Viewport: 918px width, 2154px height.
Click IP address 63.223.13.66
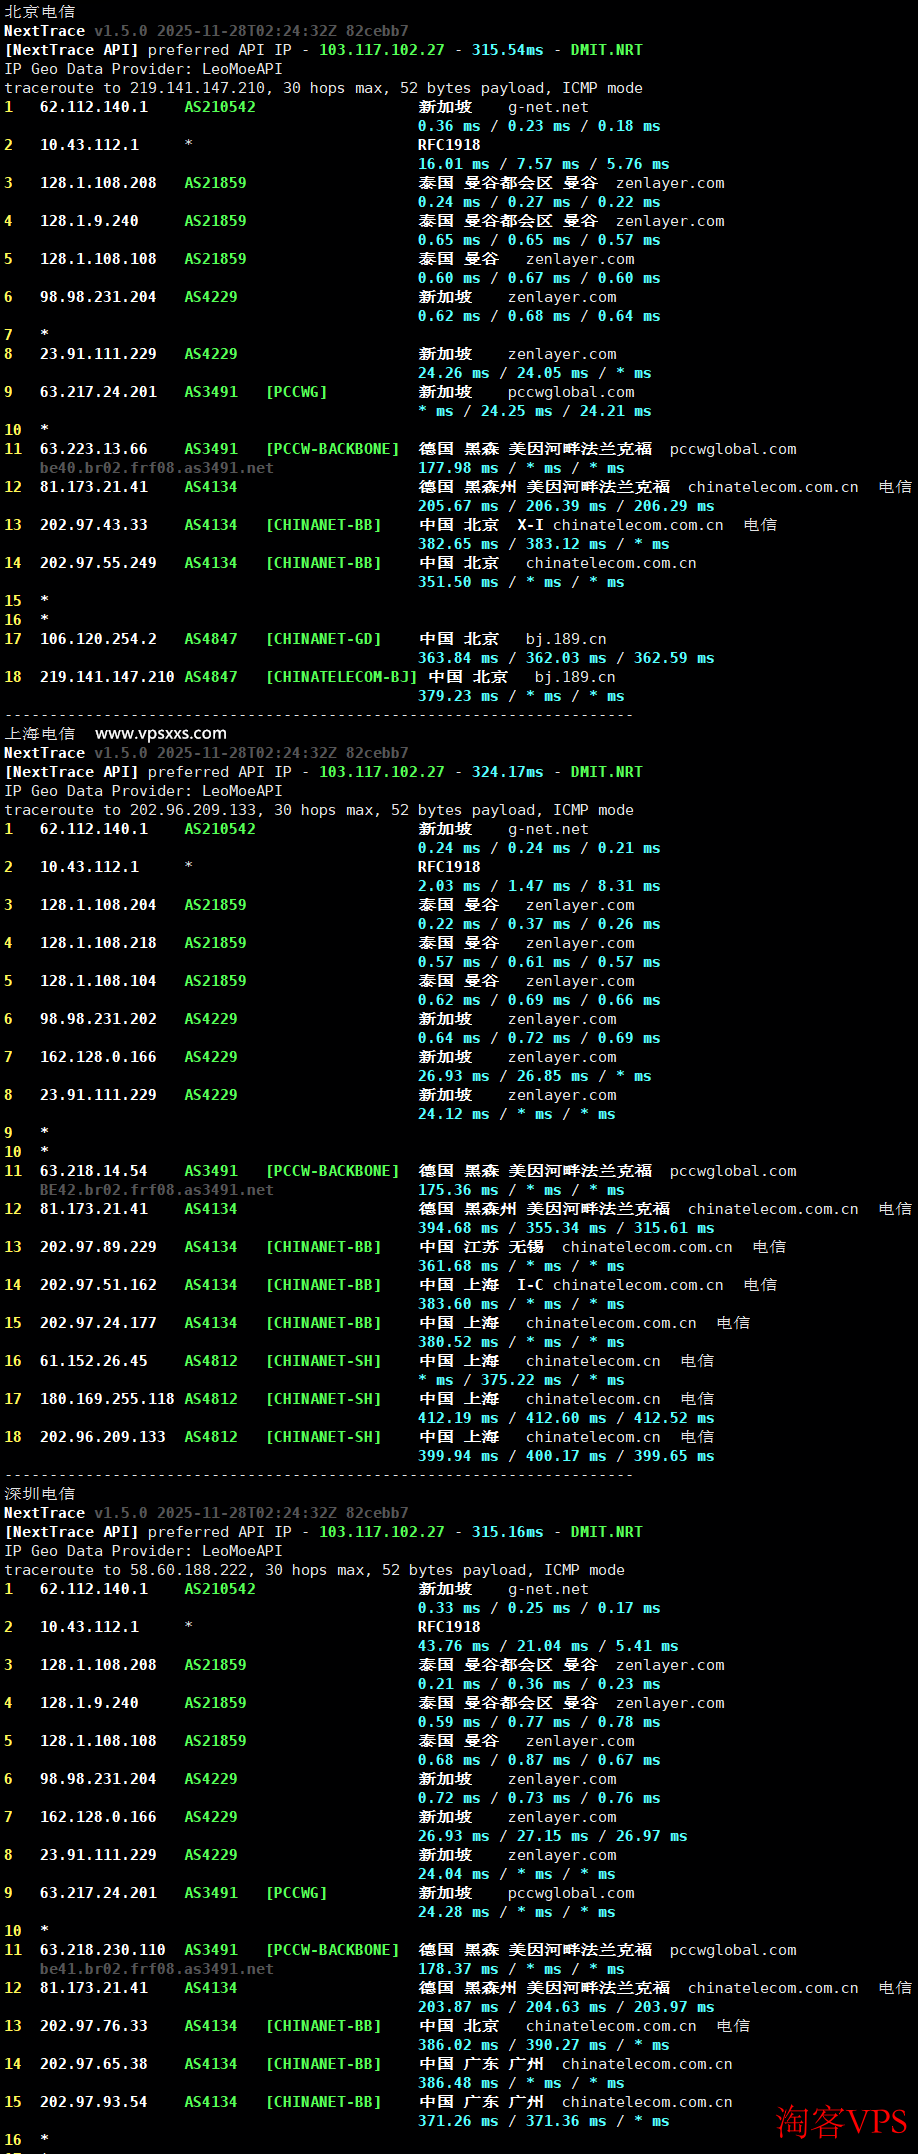pyautogui.click(x=94, y=449)
